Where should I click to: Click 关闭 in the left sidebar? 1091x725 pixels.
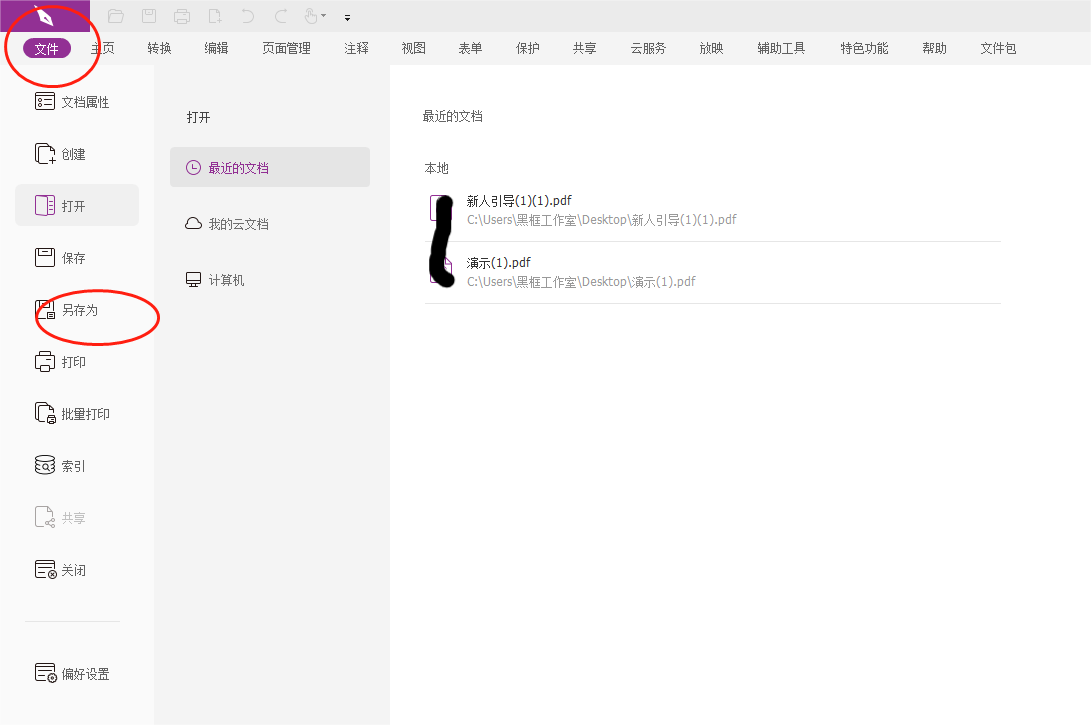(72, 569)
